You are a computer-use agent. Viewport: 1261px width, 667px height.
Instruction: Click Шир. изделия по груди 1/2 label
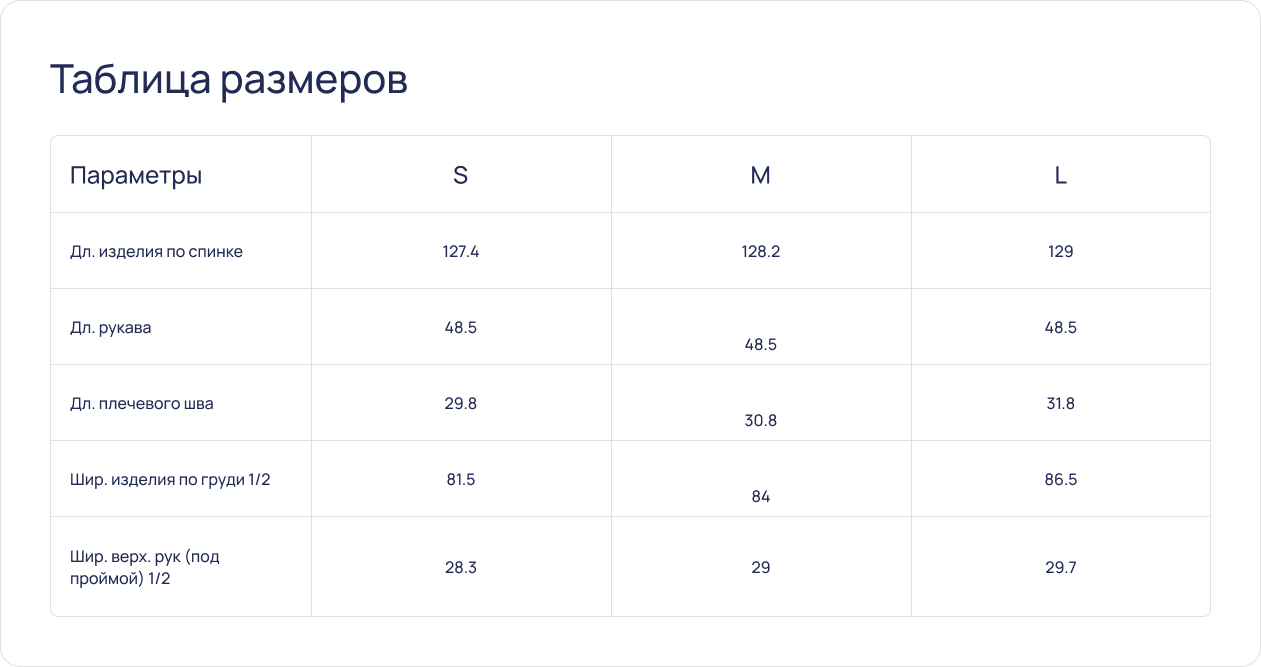(170, 480)
